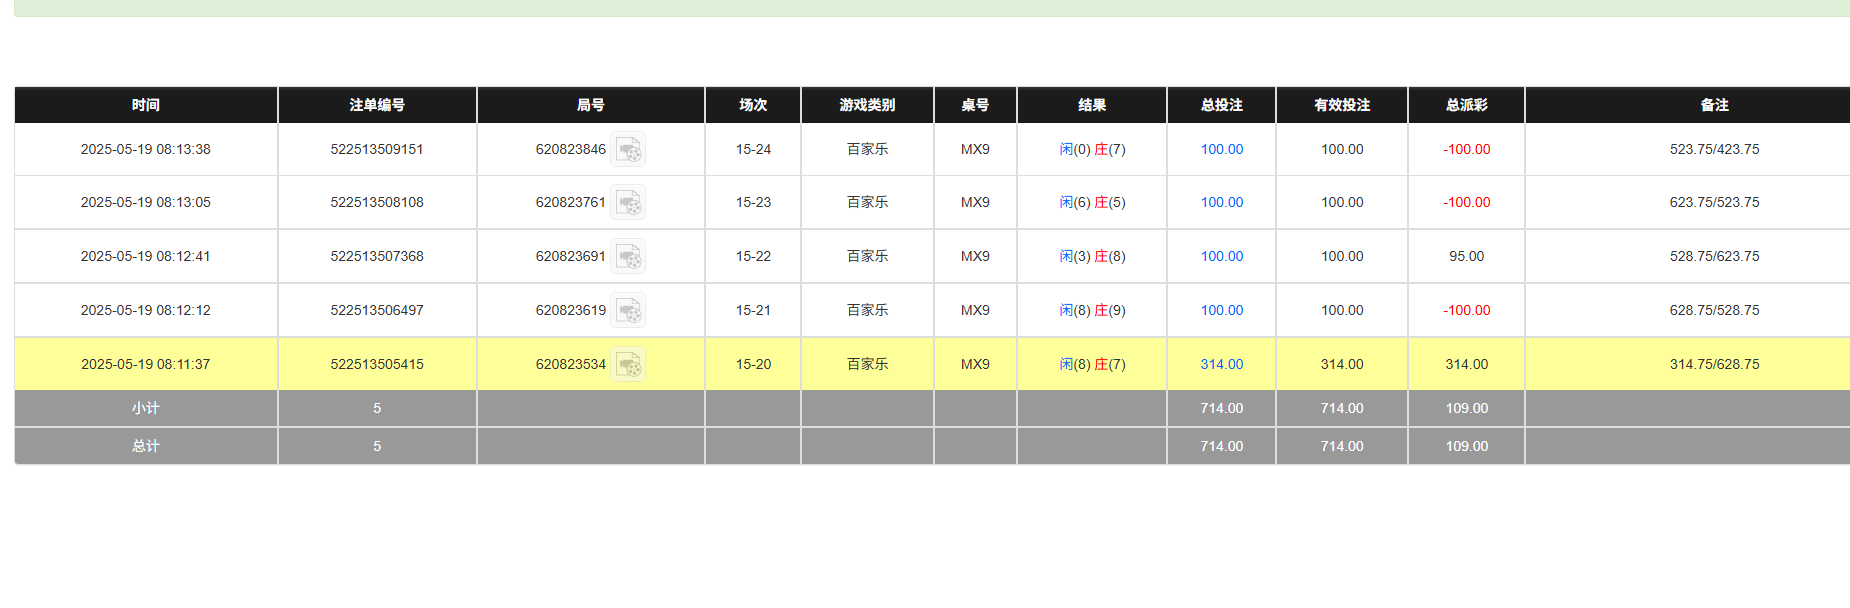The height and width of the screenshot is (608, 1850).
Task: Click blue 100.00 bet link in 08:12:12 row
Action: click(1221, 311)
